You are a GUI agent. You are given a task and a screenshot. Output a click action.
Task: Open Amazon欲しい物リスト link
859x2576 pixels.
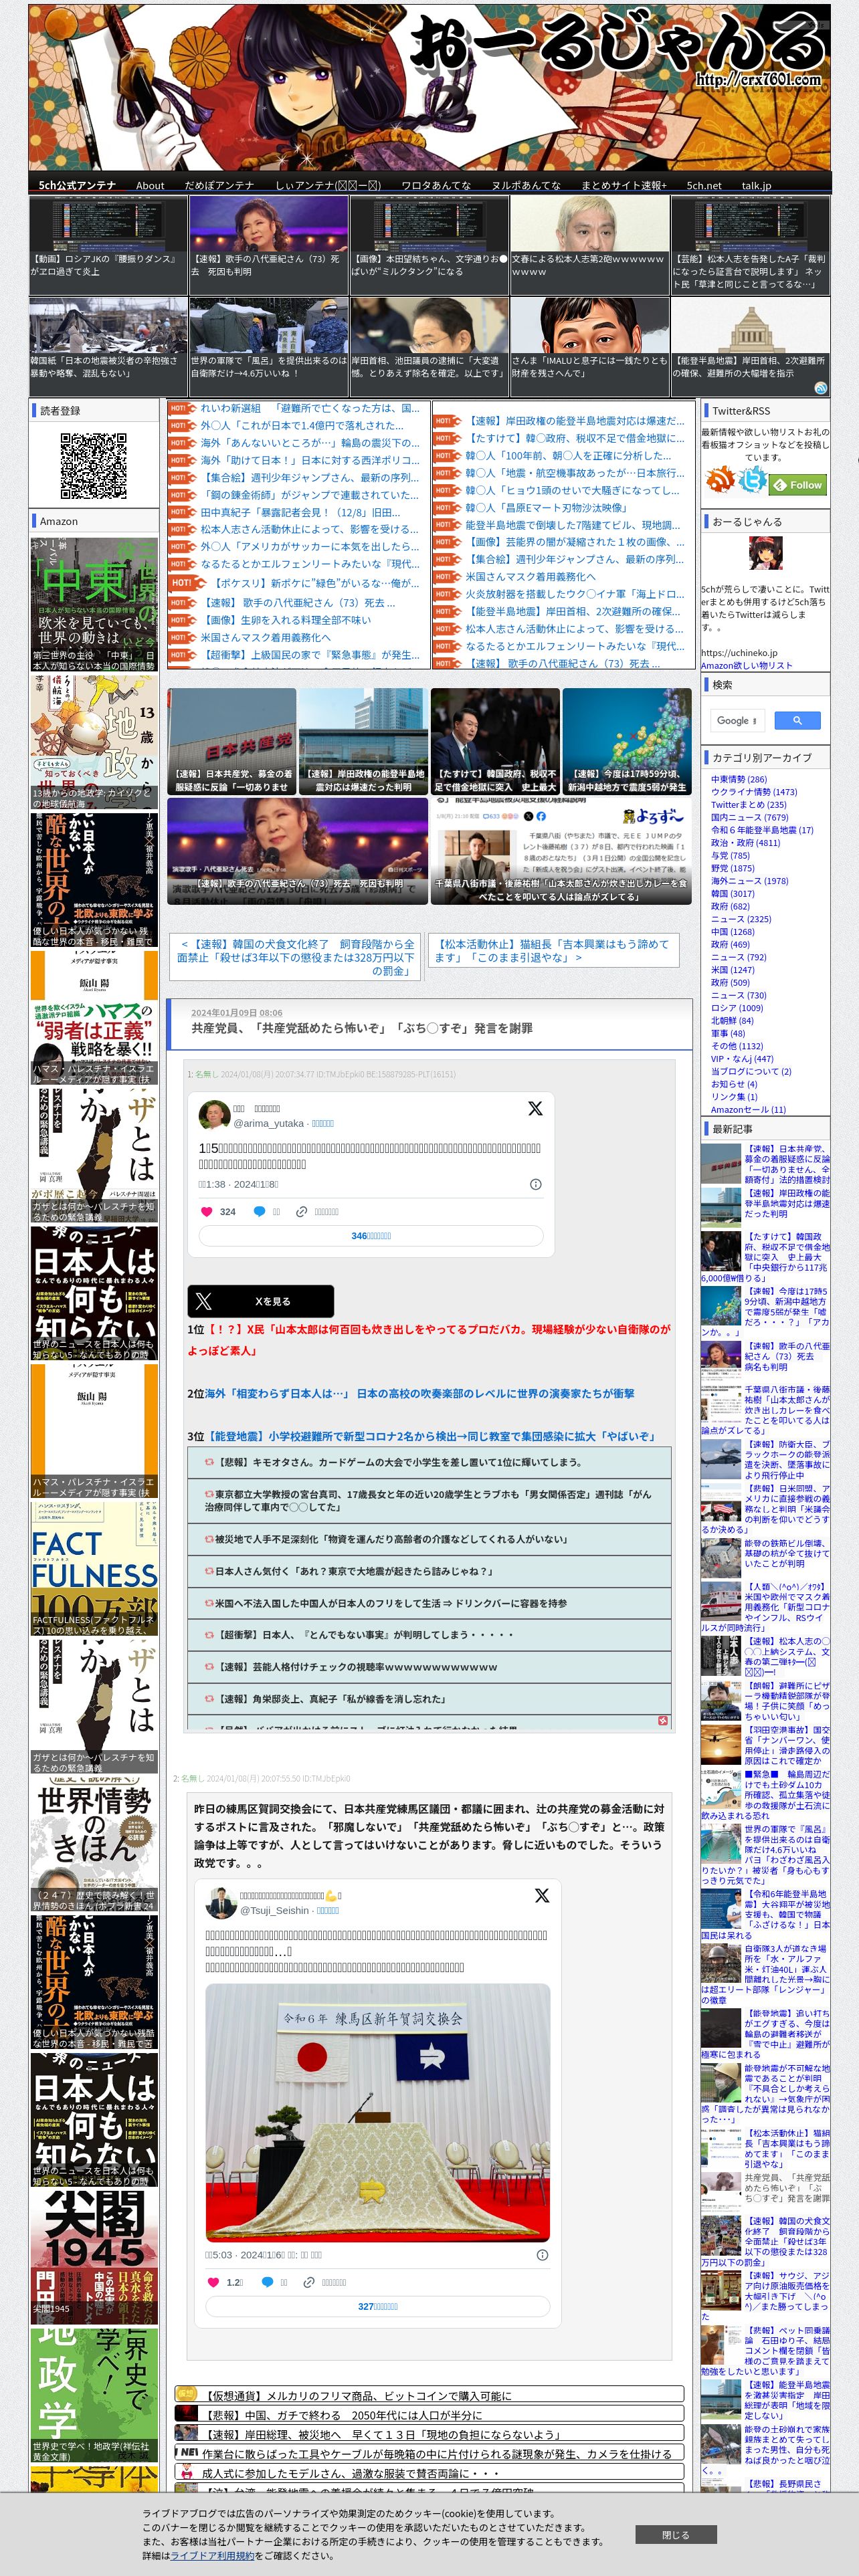pos(746,665)
